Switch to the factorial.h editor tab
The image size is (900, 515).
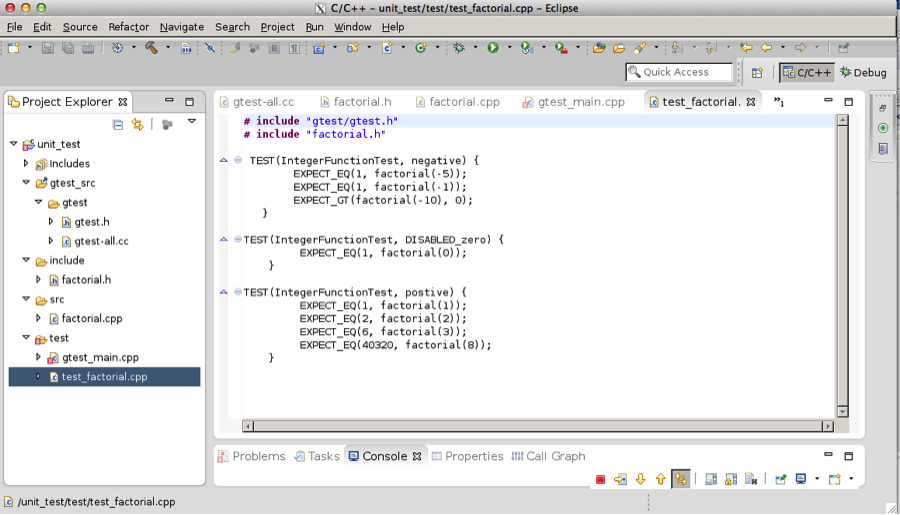click(356, 102)
